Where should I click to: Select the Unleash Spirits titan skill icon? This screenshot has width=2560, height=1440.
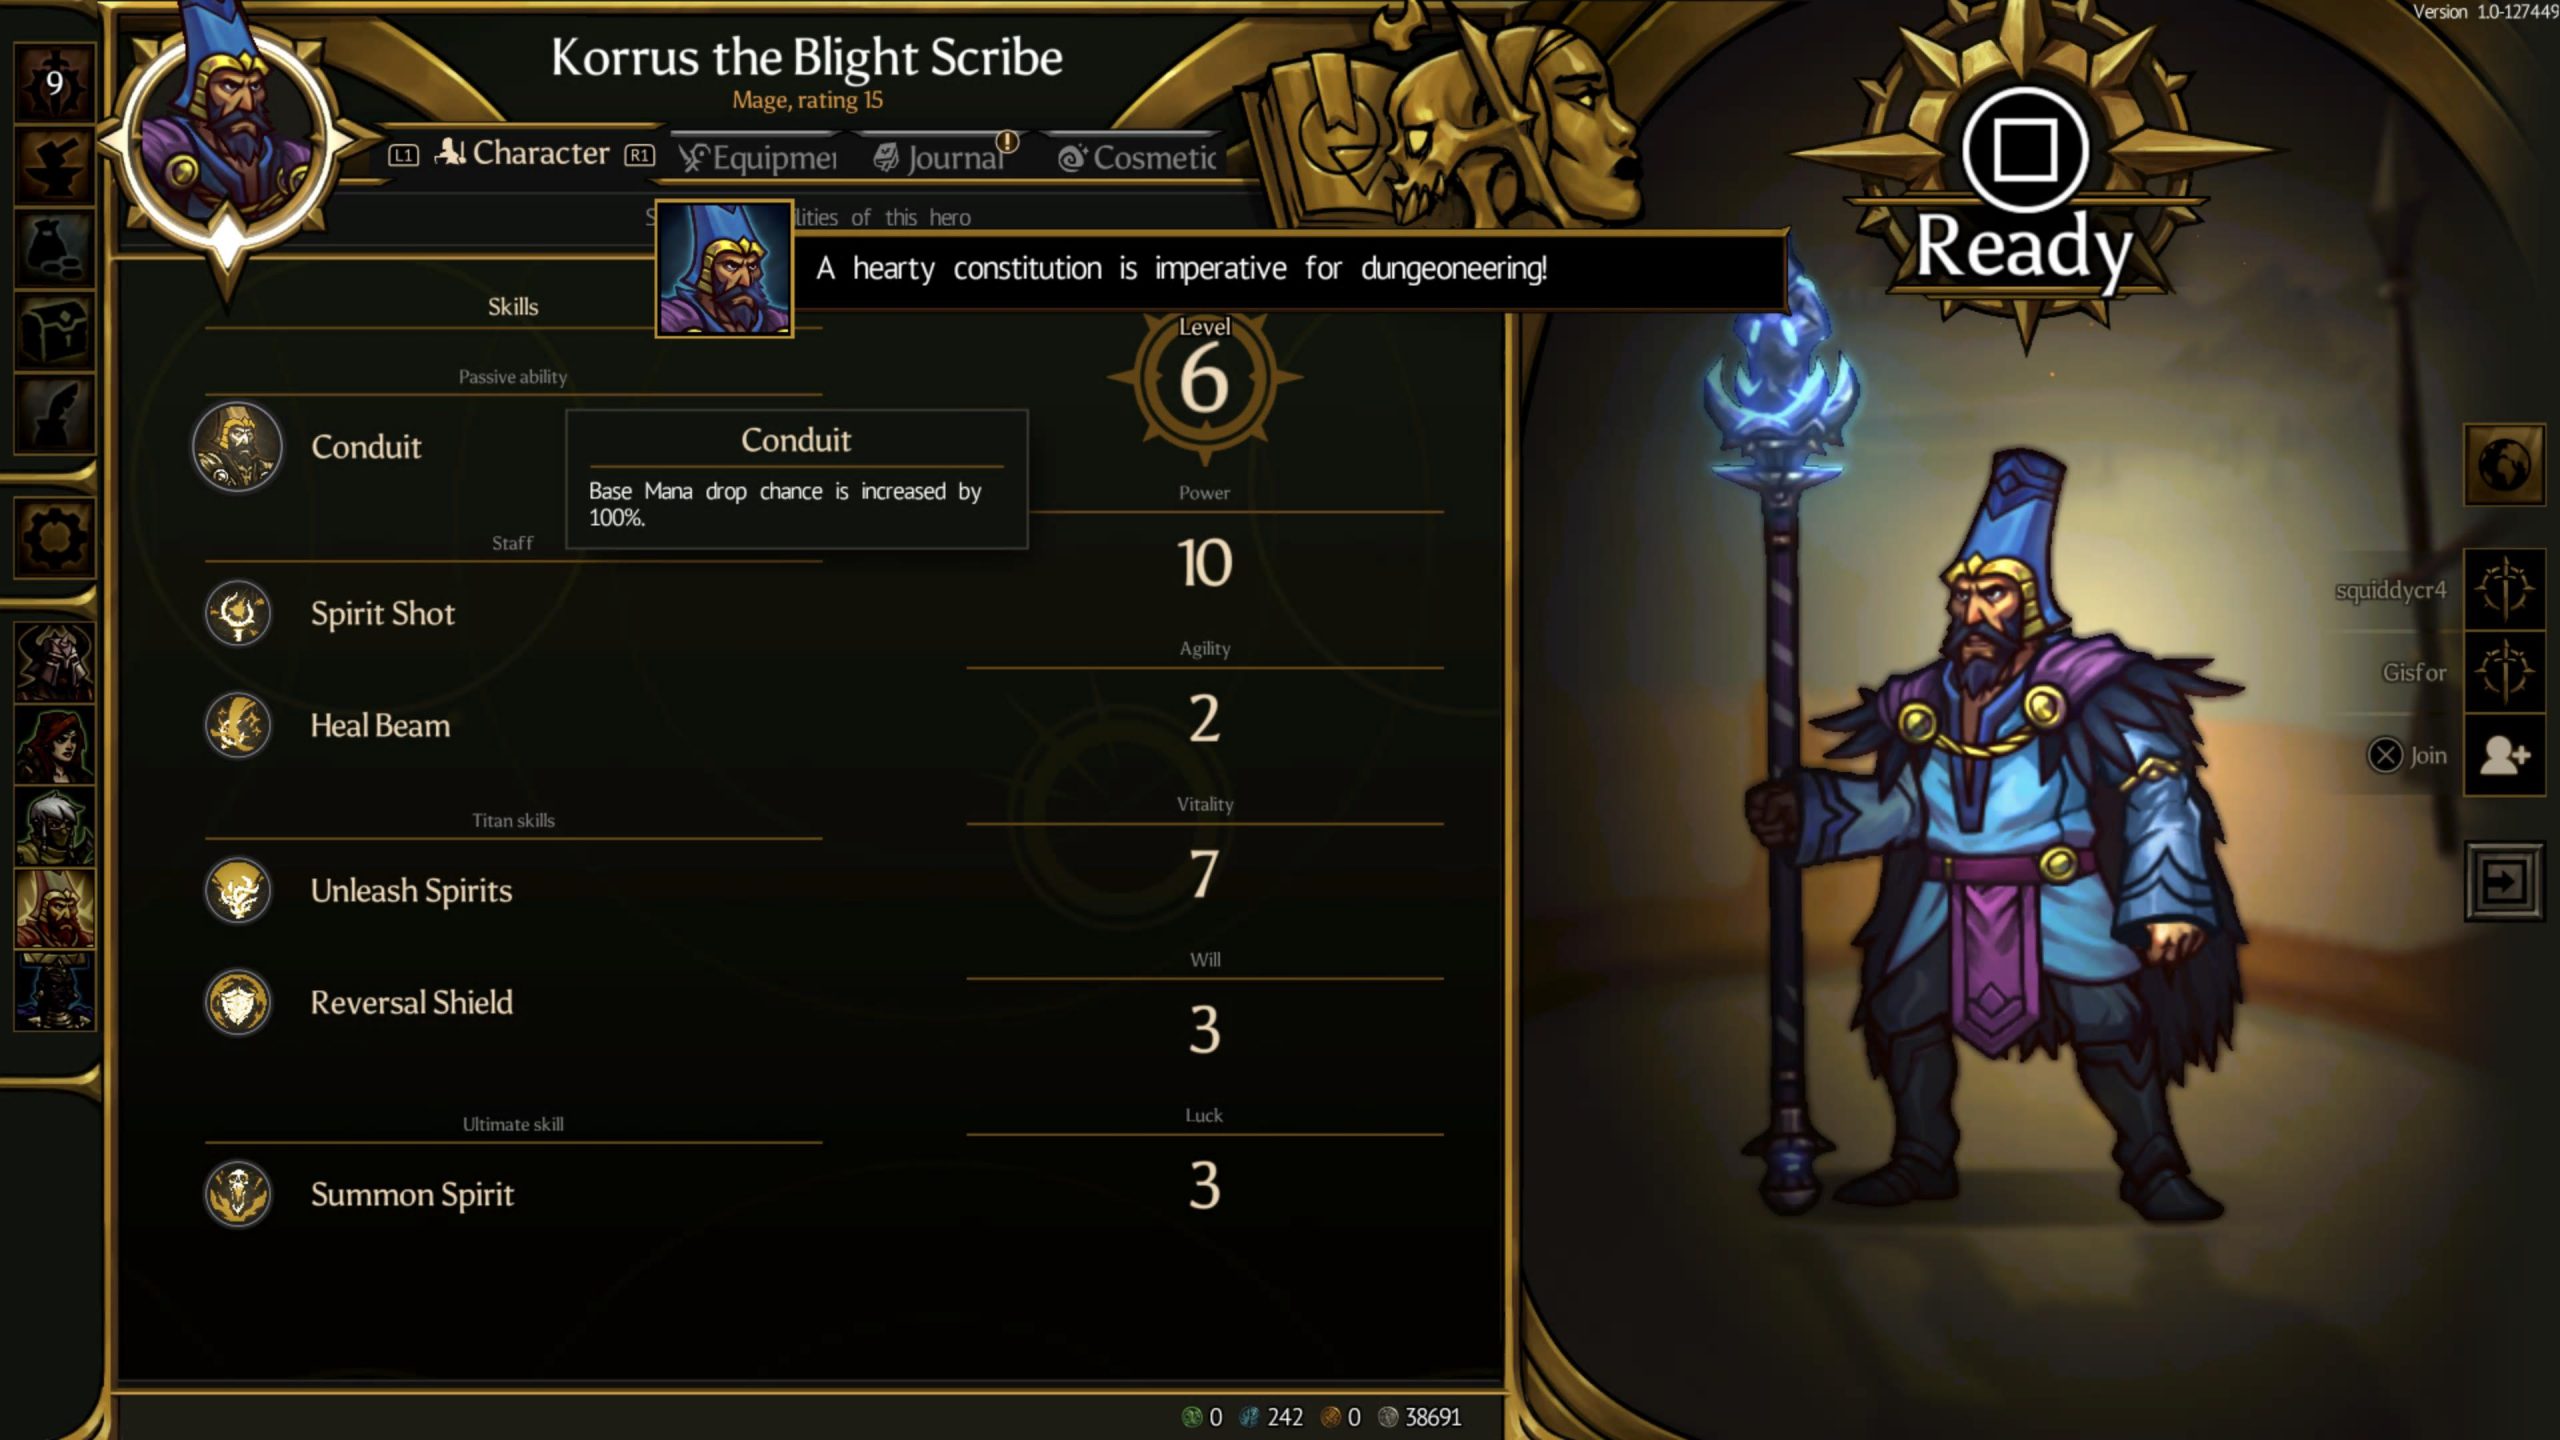[x=238, y=890]
